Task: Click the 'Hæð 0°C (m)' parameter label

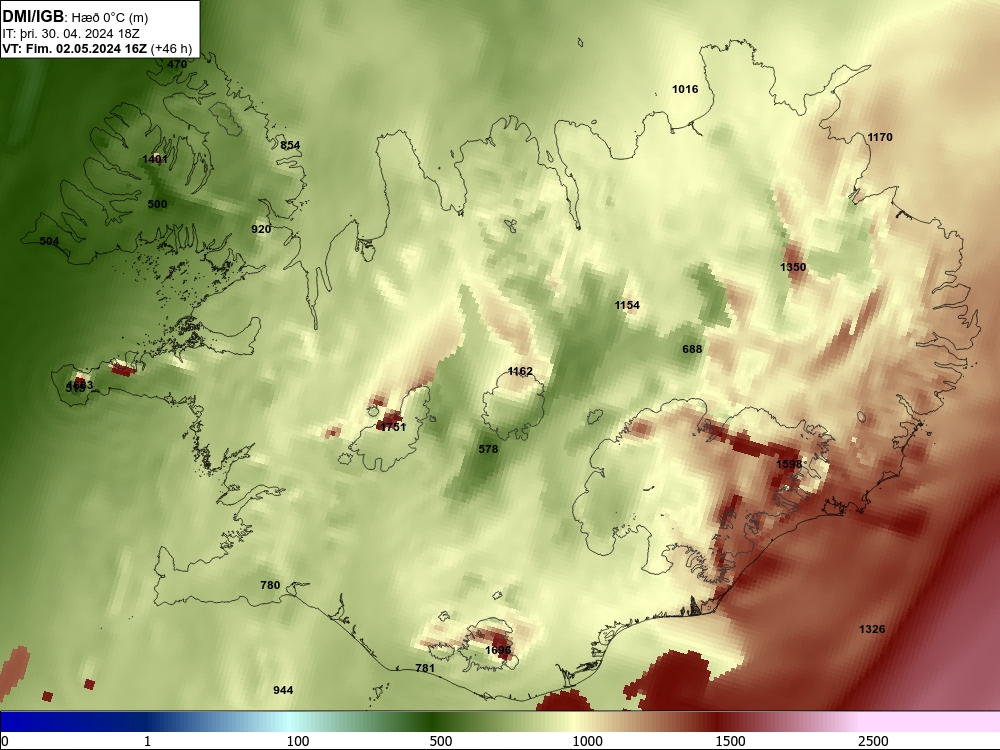Action: pos(109,18)
